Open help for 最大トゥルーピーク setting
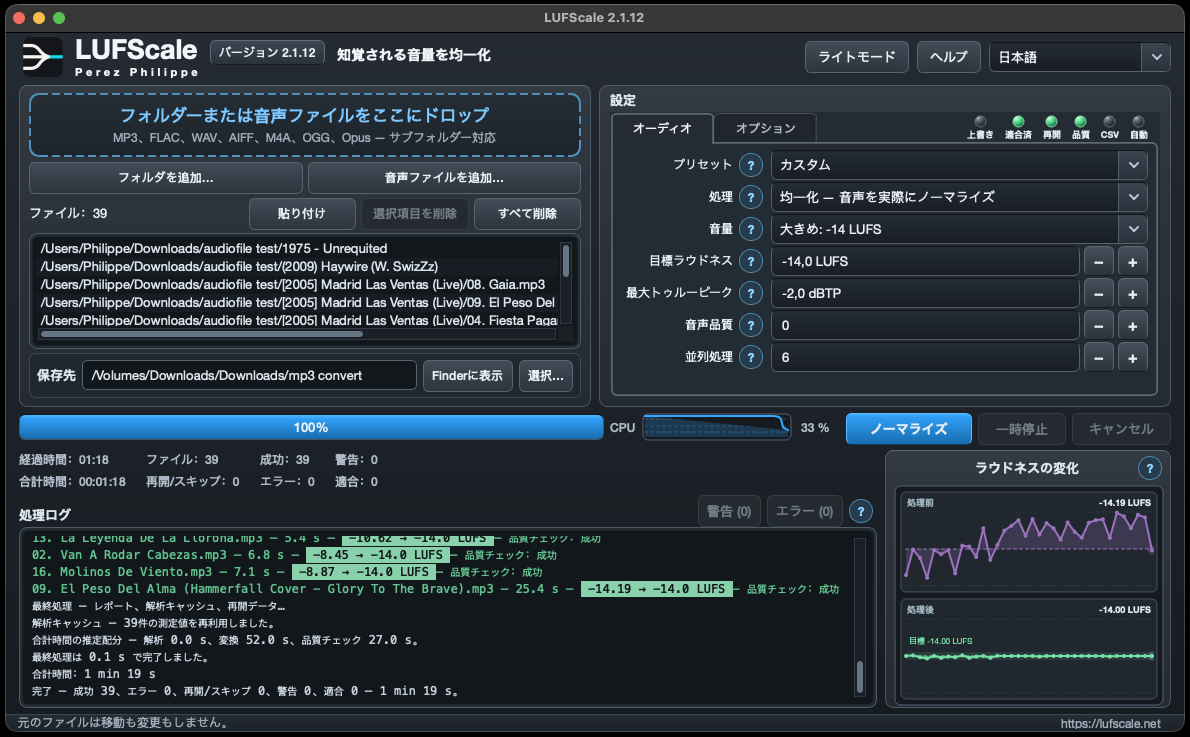 (x=751, y=293)
